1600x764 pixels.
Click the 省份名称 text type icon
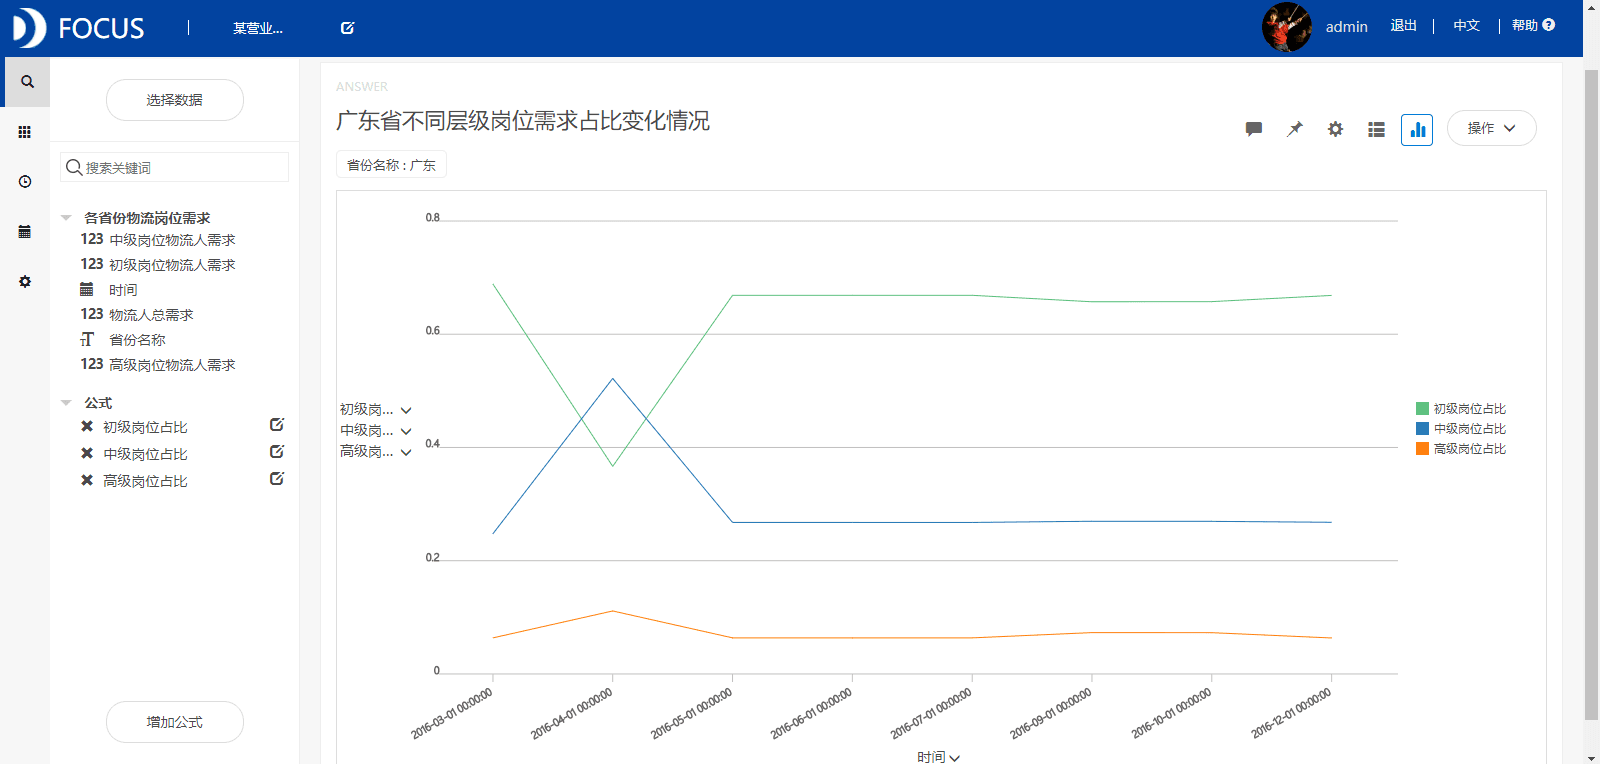(x=87, y=339)
